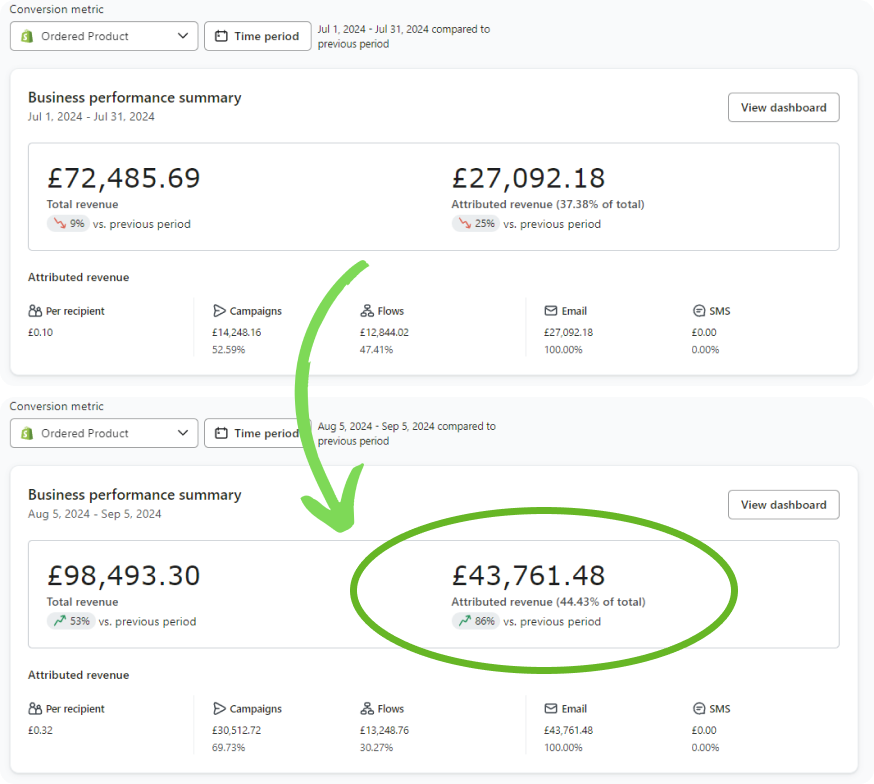Image resolution: width=874 pixels, height=784 pixels.
Task: Expand the Ordered Product dropdown for the Aug–Sep report
Action: 104,433
